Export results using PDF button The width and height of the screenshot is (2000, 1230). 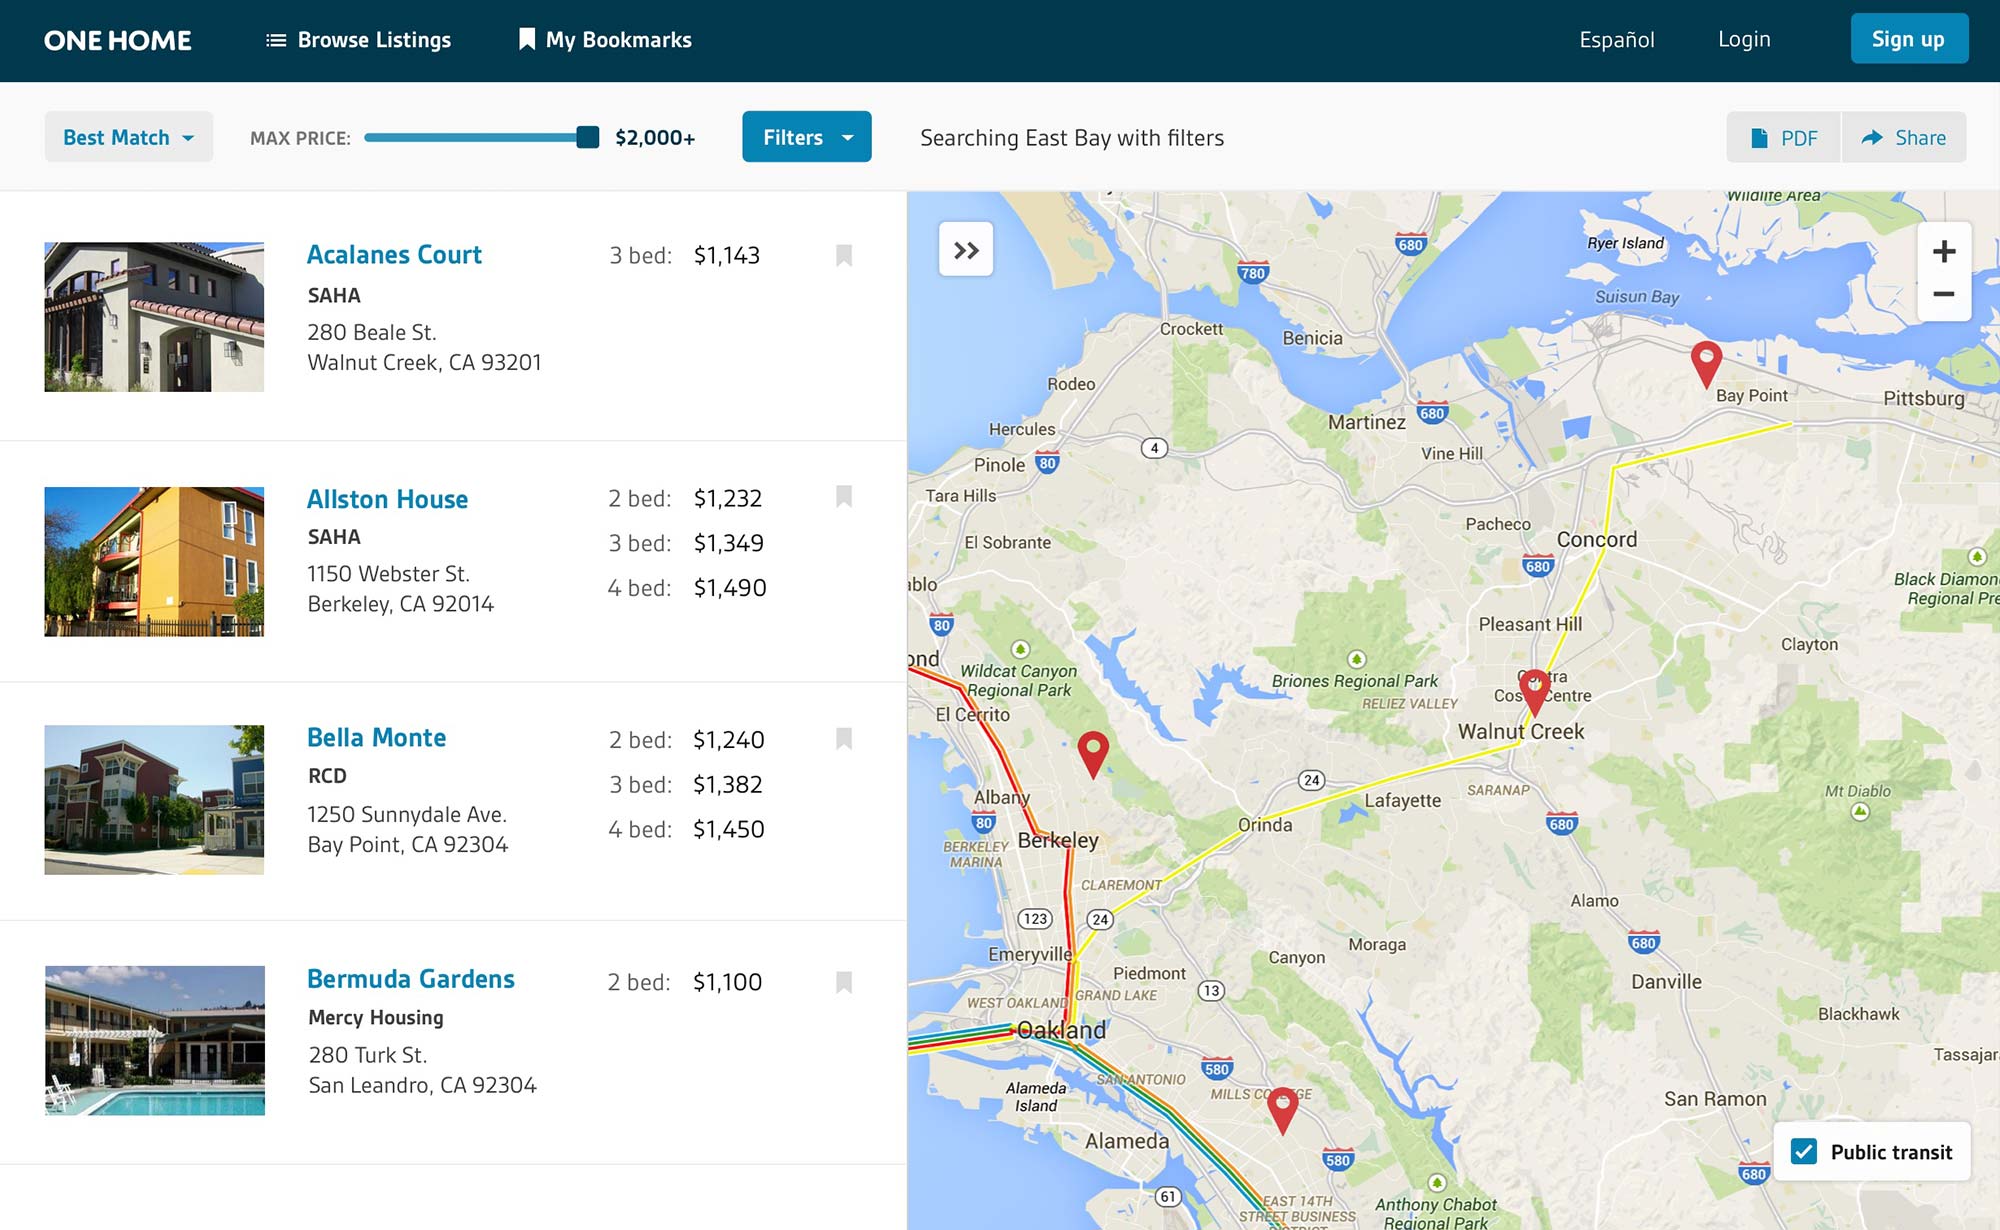1784,138
